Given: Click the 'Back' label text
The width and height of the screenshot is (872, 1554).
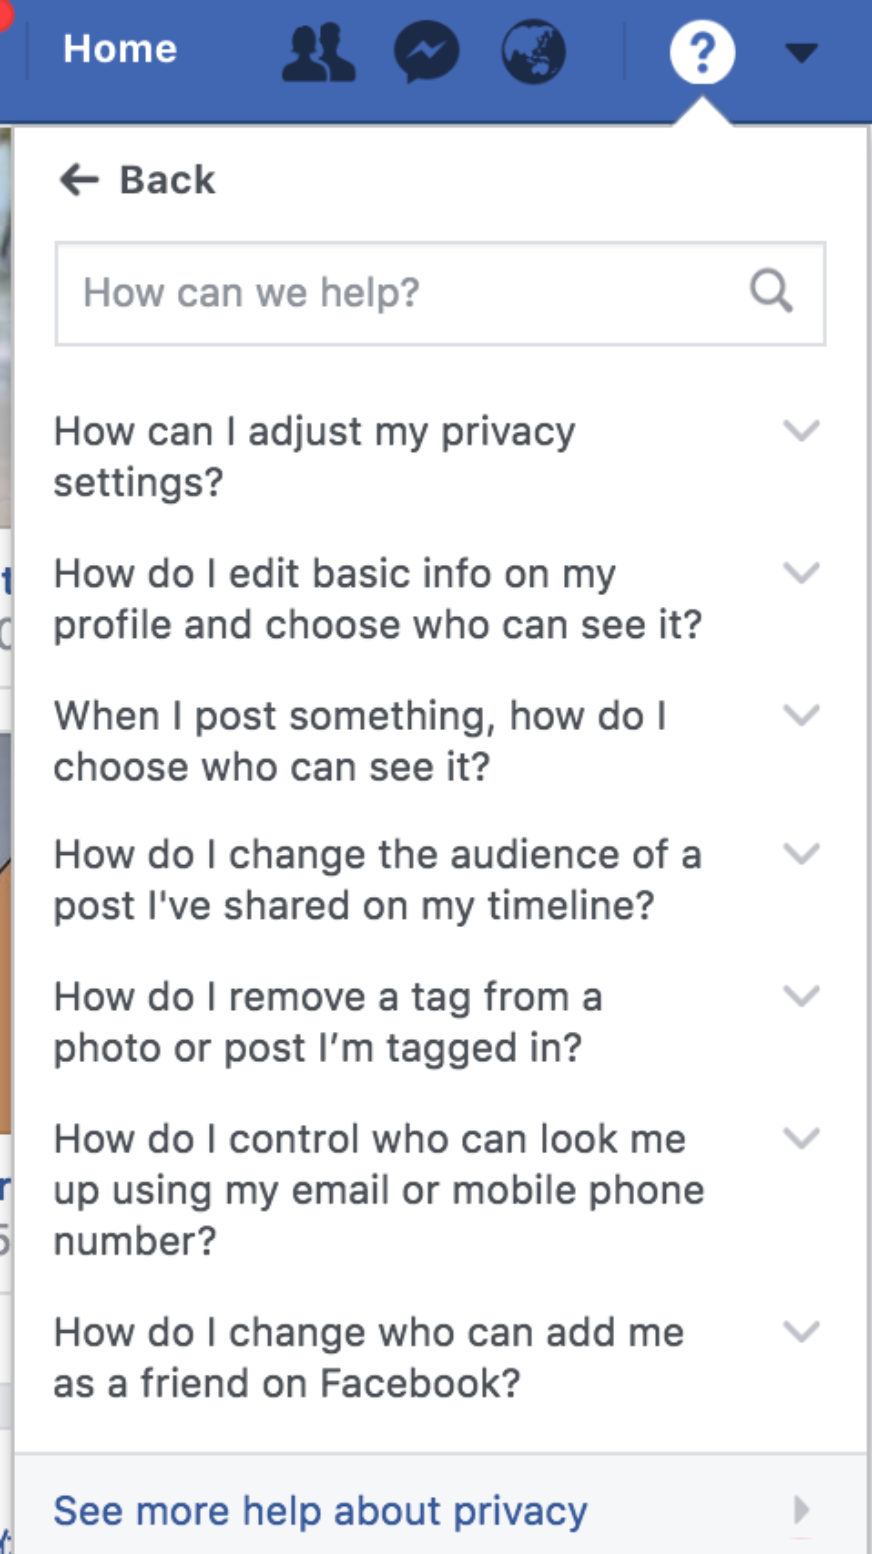Looking at the screenshot, I should [x=167, y=180].
